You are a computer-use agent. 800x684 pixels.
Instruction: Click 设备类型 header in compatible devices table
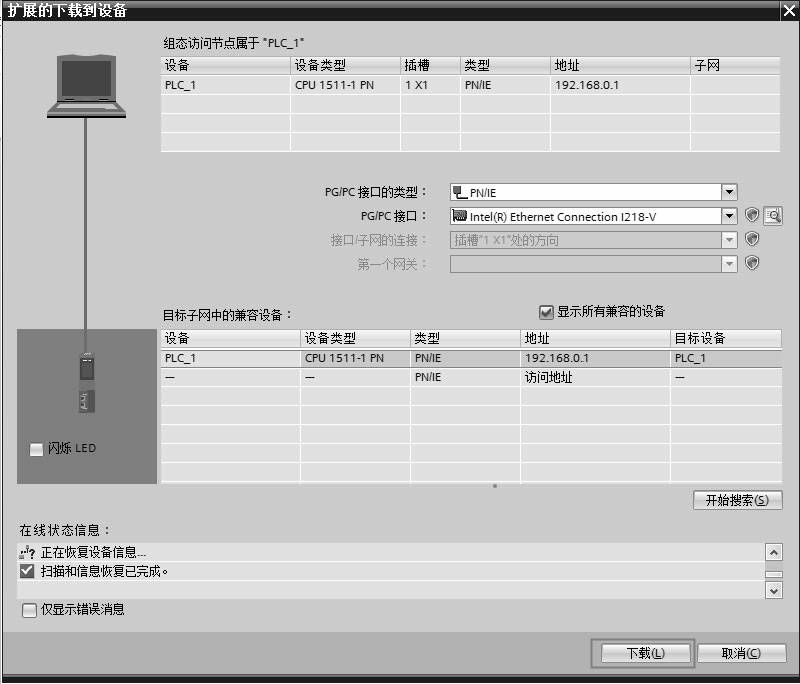tap(355, 338)
